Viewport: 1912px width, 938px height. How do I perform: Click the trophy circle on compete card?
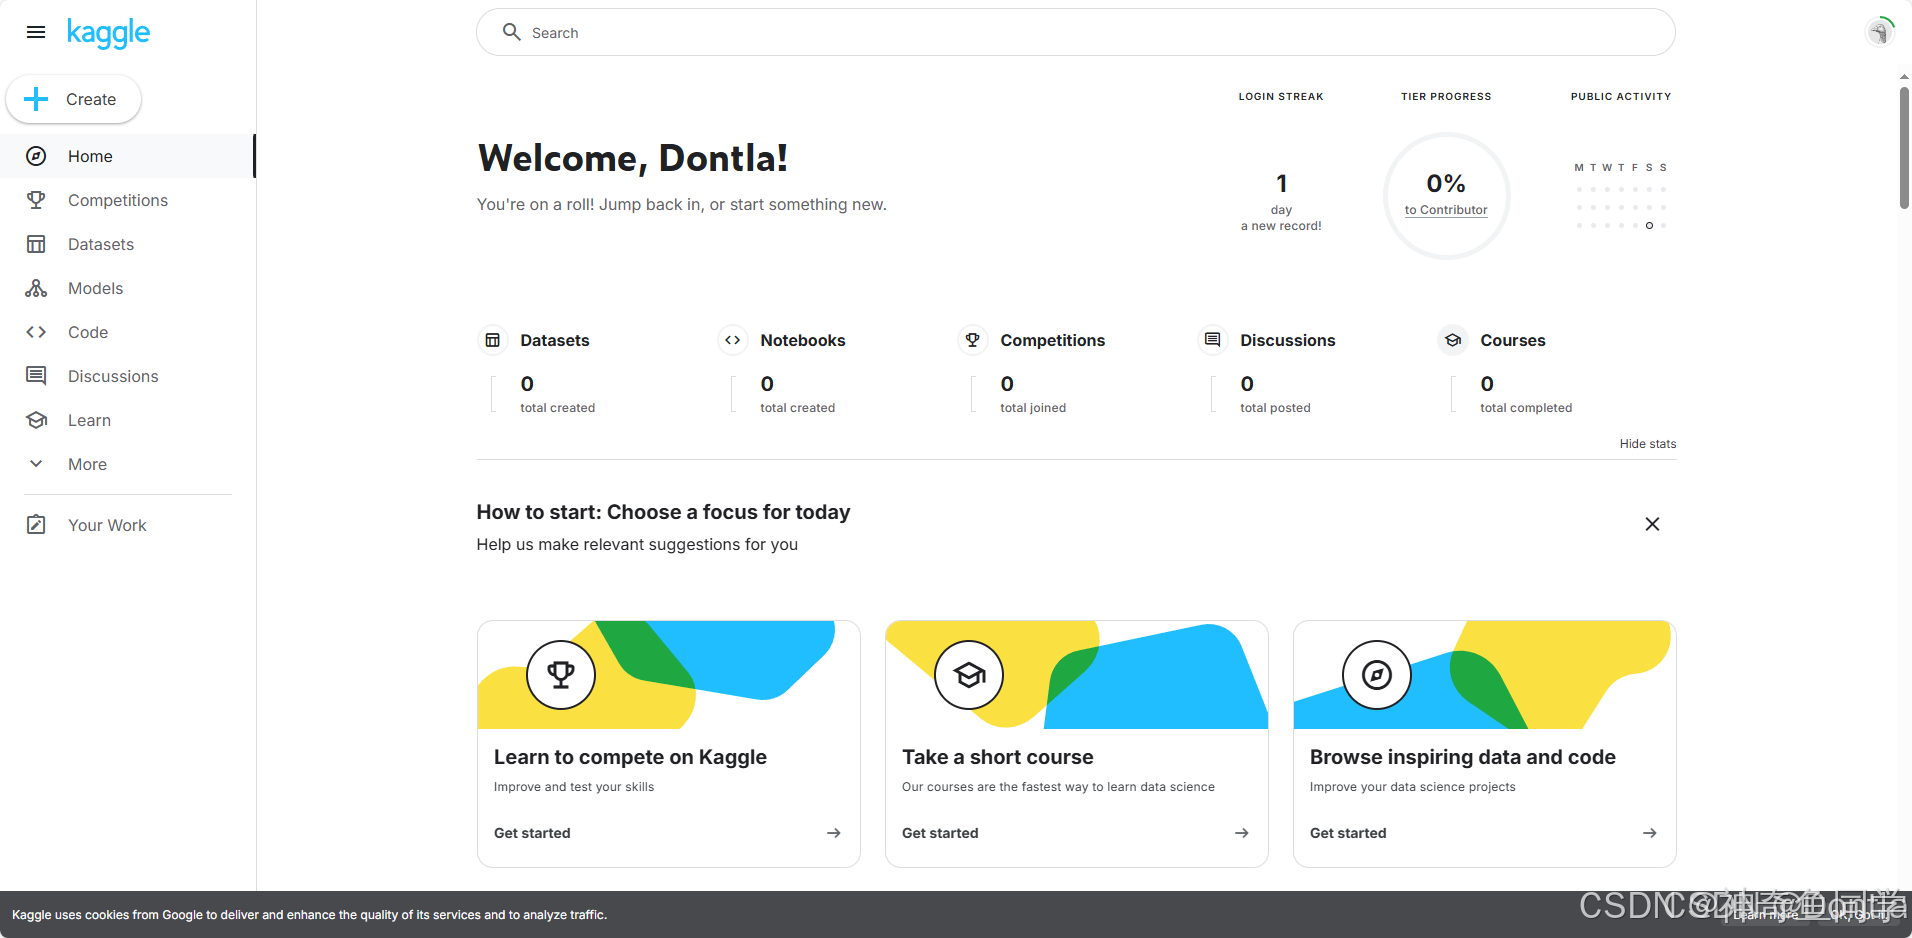point(561,675)
